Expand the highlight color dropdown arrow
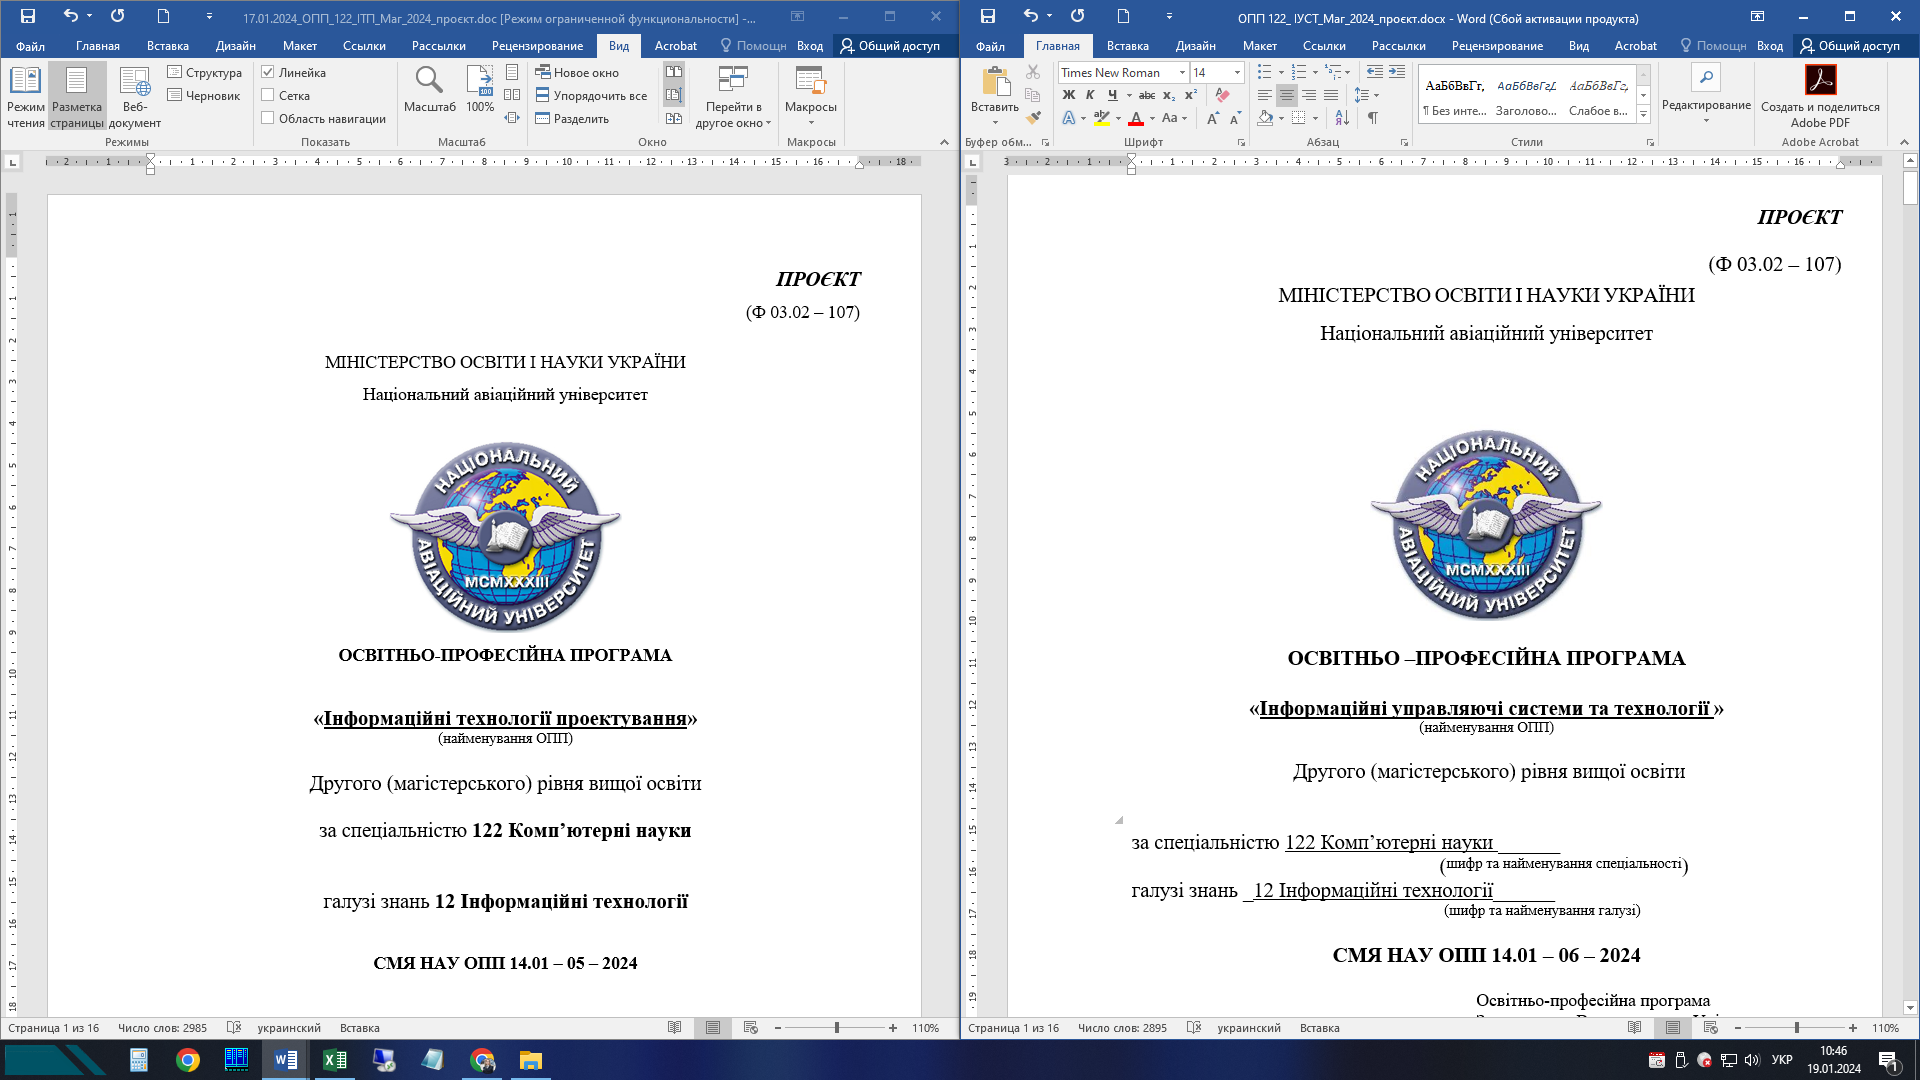 [x=1118, y=118]
